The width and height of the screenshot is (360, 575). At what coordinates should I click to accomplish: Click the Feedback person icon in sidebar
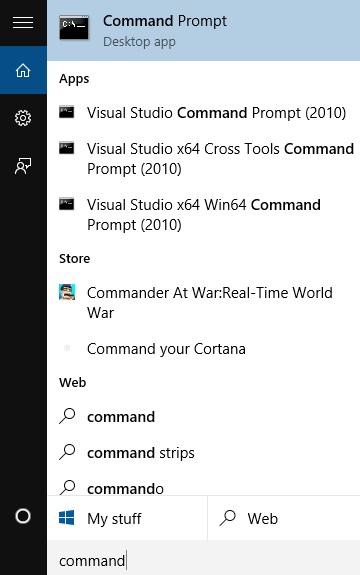[23, 166]
